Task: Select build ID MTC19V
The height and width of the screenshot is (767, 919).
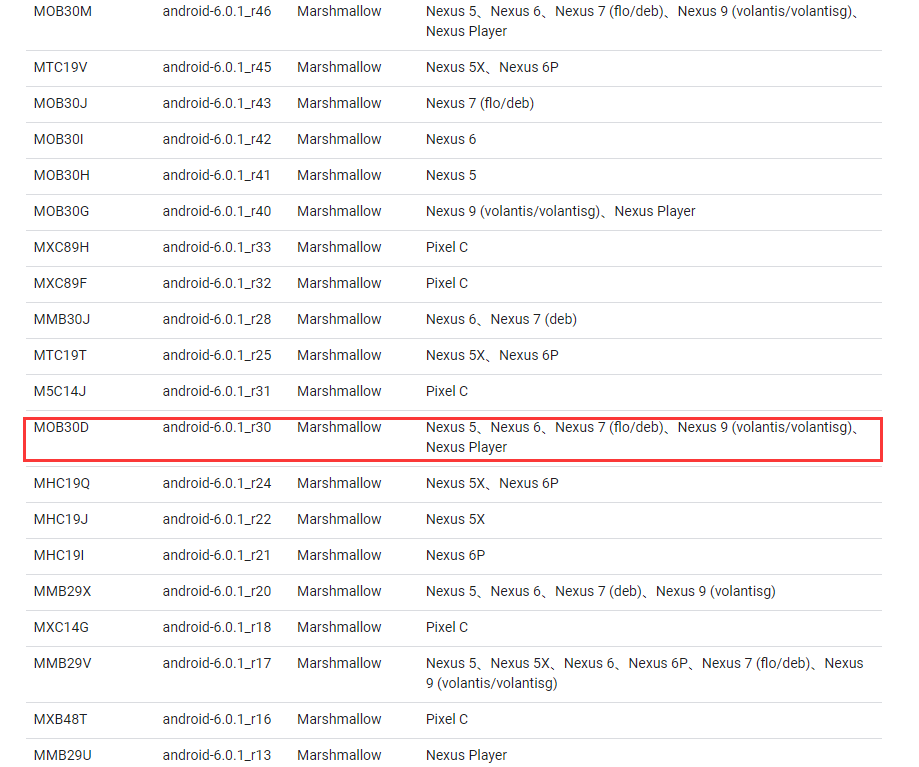Action: 60,67
